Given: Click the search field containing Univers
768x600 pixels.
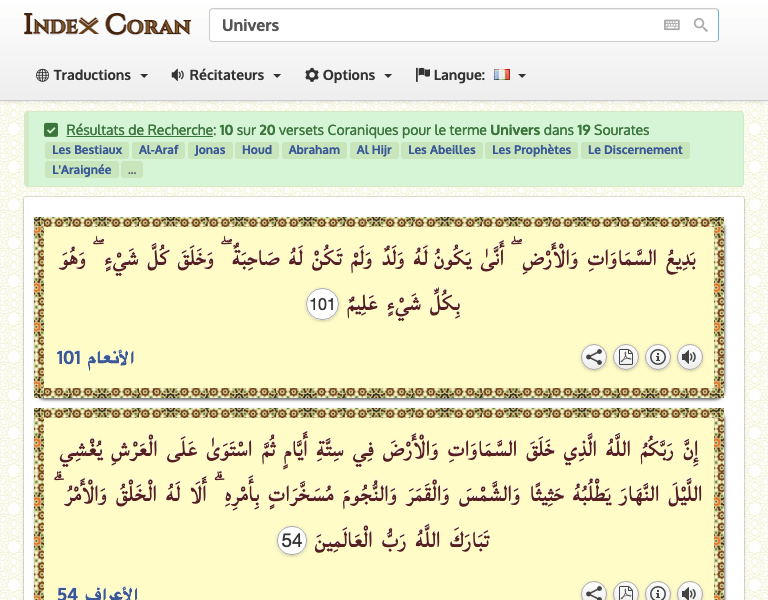Looking at the screenshot, I should point(430,25).
